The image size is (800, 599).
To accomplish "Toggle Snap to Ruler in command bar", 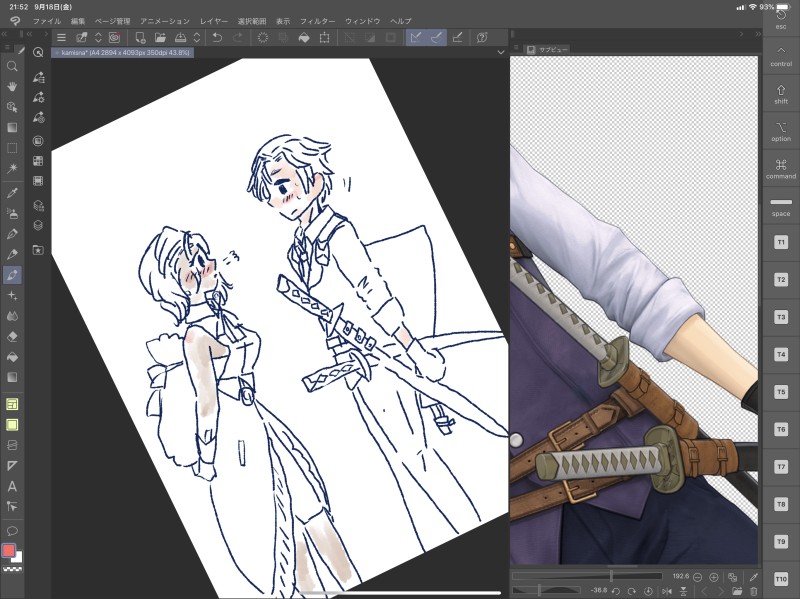I will tap(416, 37).
